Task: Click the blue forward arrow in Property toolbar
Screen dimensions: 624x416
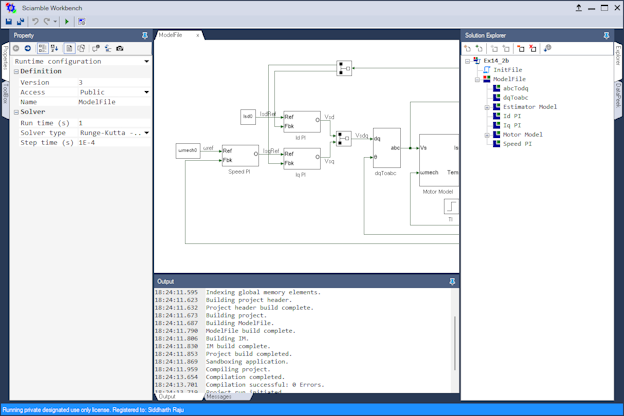Action: coord(28,48)
